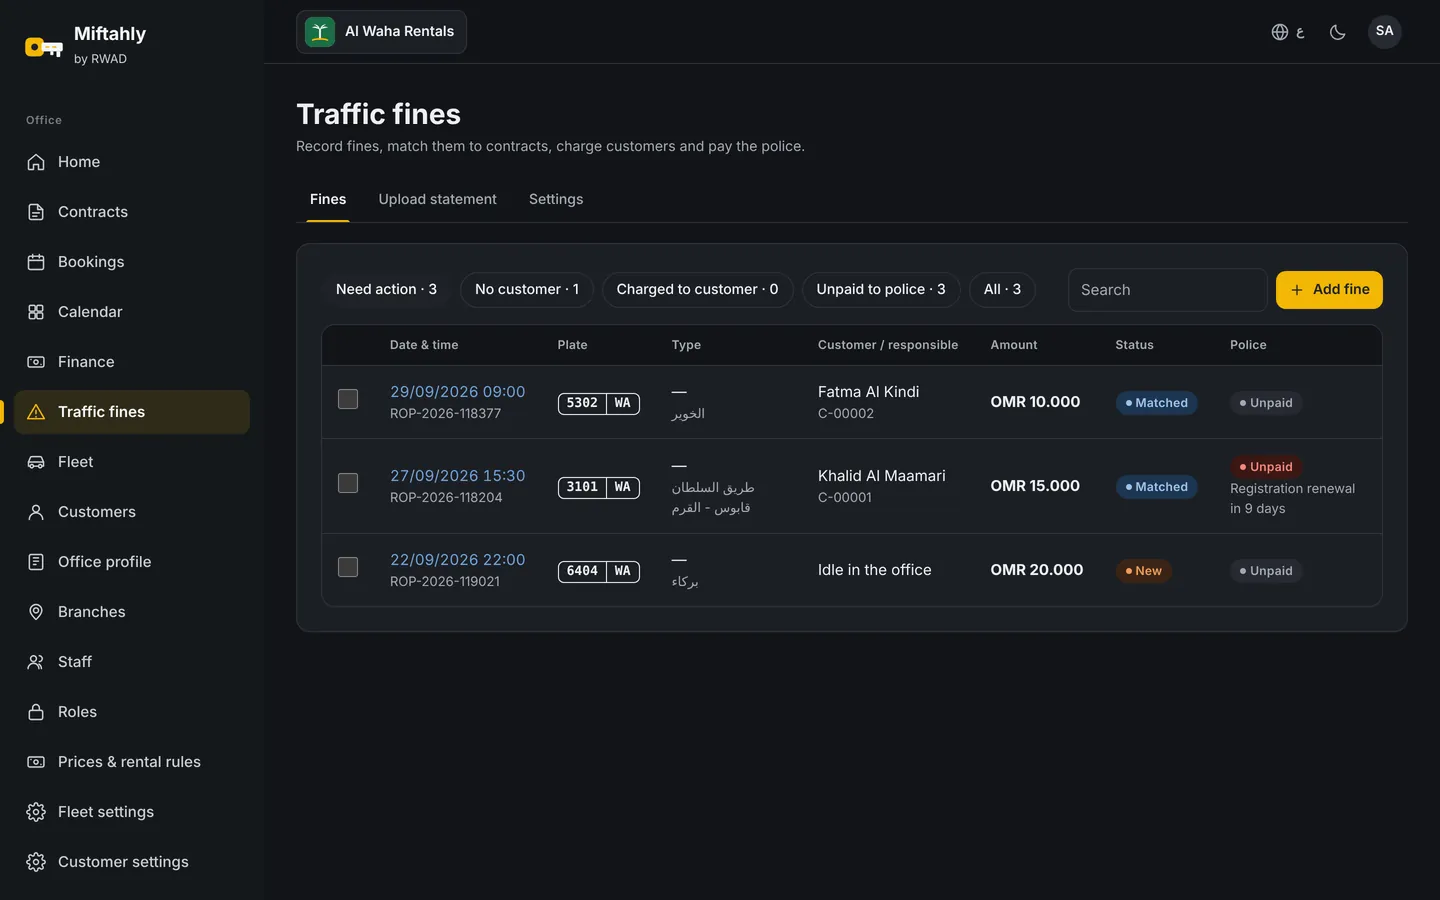Select the Fines tab
1440x900 pixels.
click(328, 199)
